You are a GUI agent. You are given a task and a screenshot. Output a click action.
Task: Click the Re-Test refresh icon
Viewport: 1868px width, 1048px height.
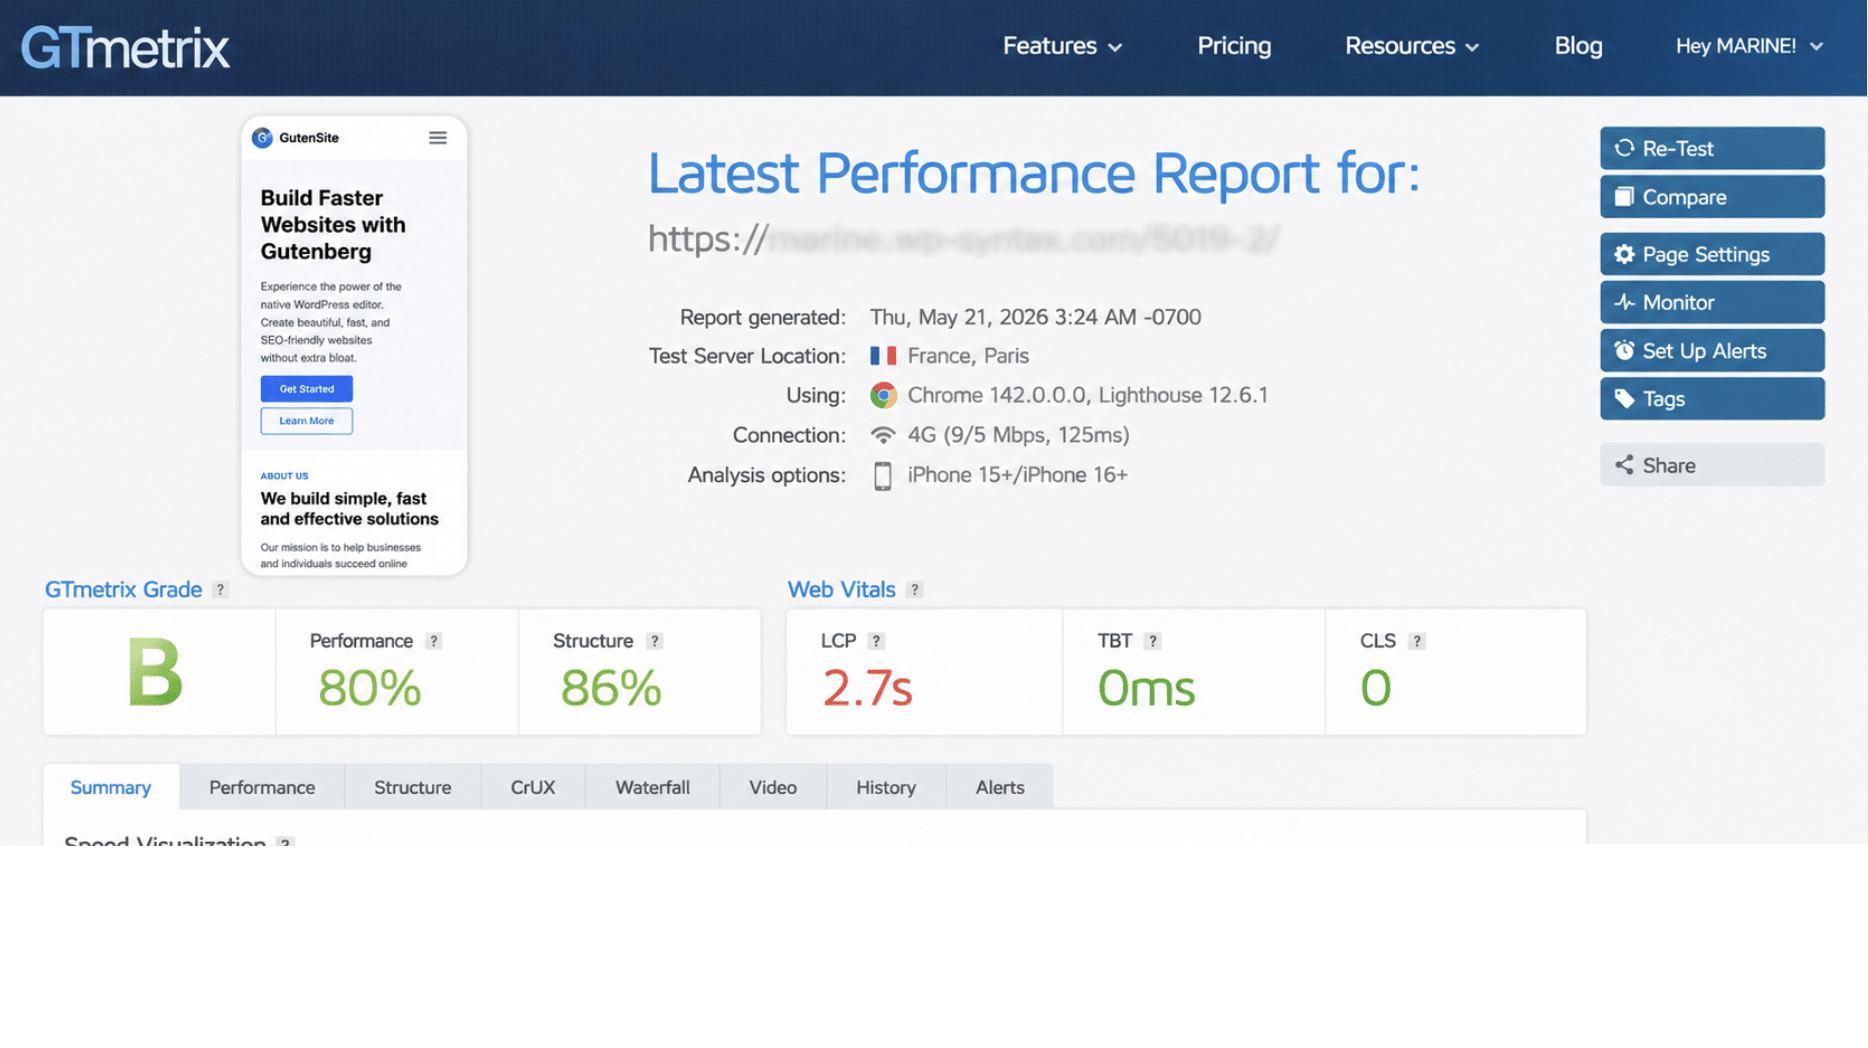[x=1624, y=148]
